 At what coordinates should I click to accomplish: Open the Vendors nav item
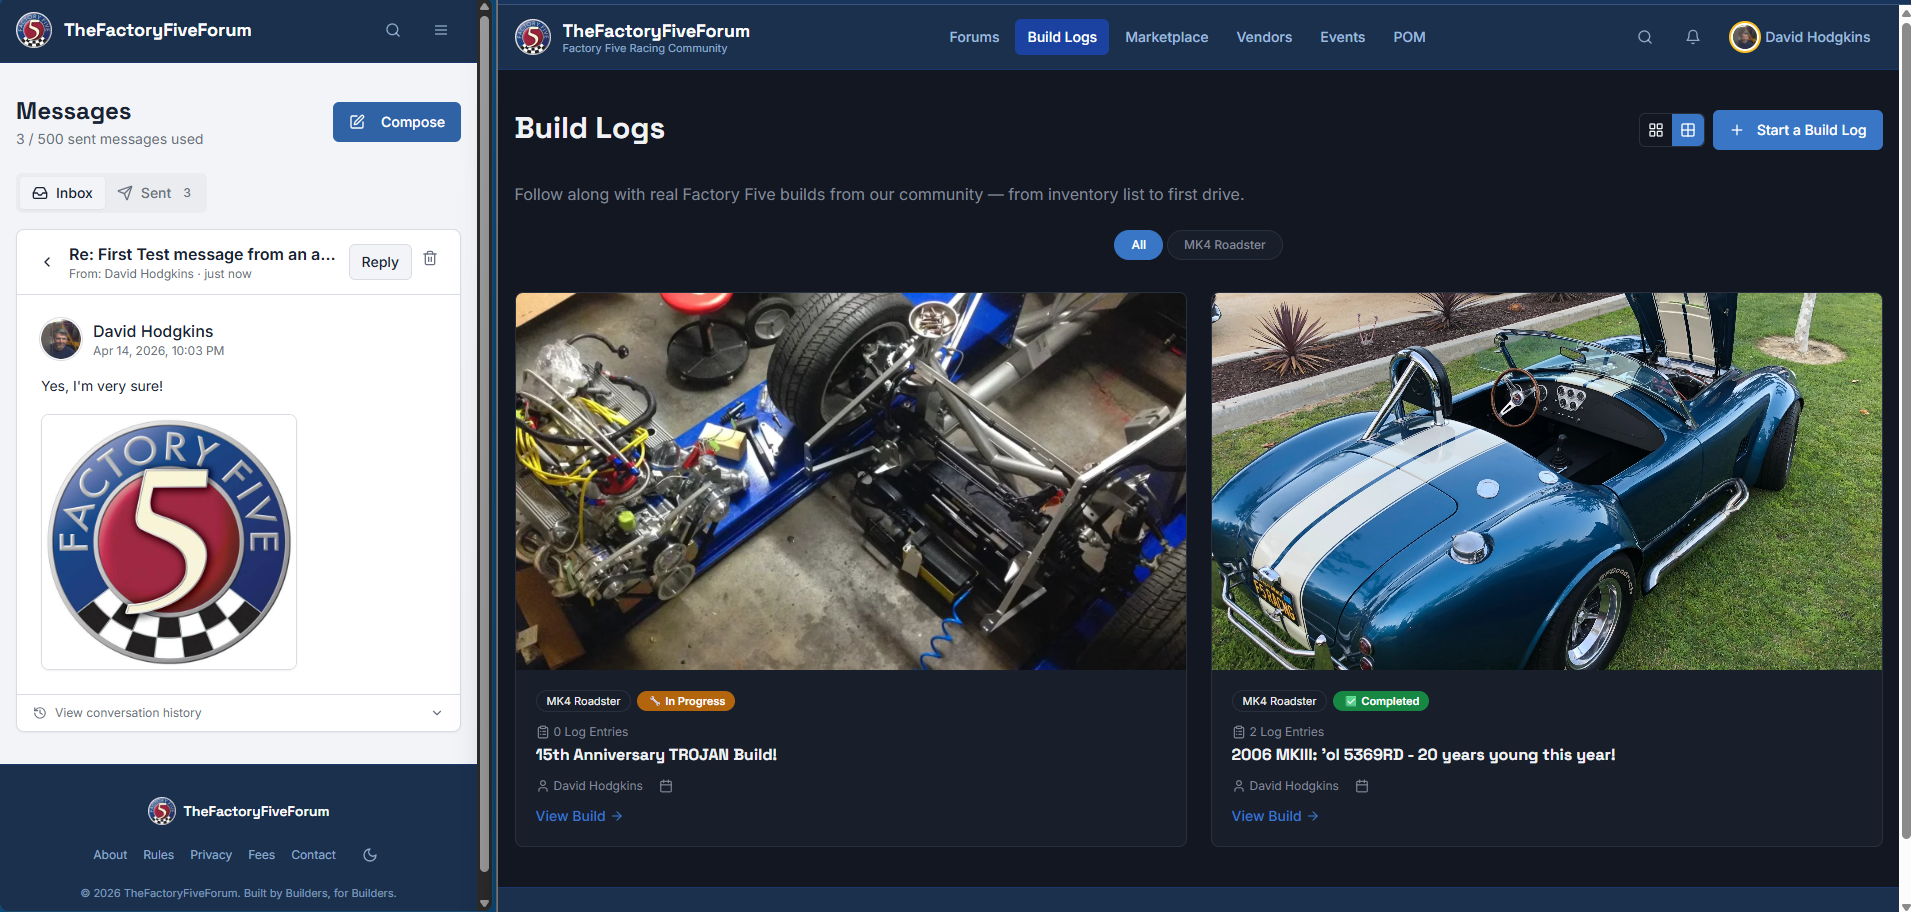[1264, 37]
